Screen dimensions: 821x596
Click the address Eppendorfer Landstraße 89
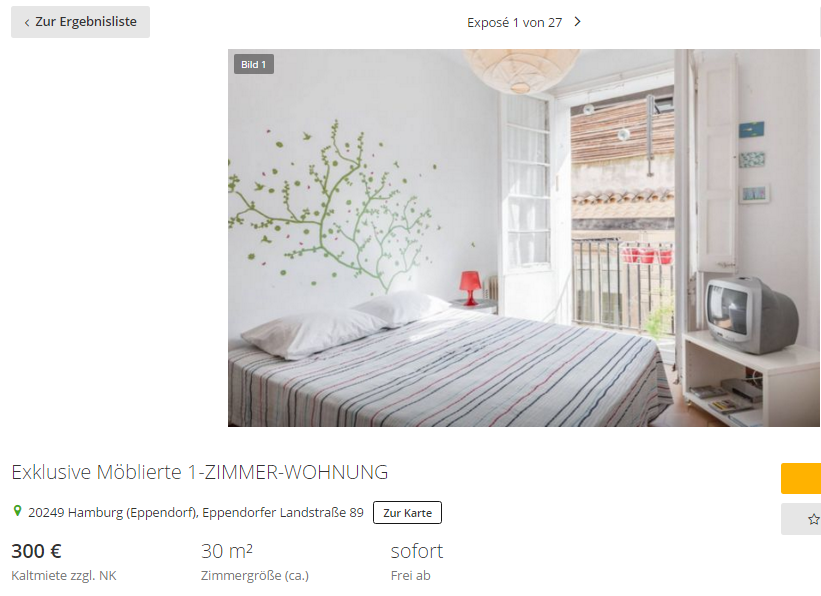coord(283,512)
